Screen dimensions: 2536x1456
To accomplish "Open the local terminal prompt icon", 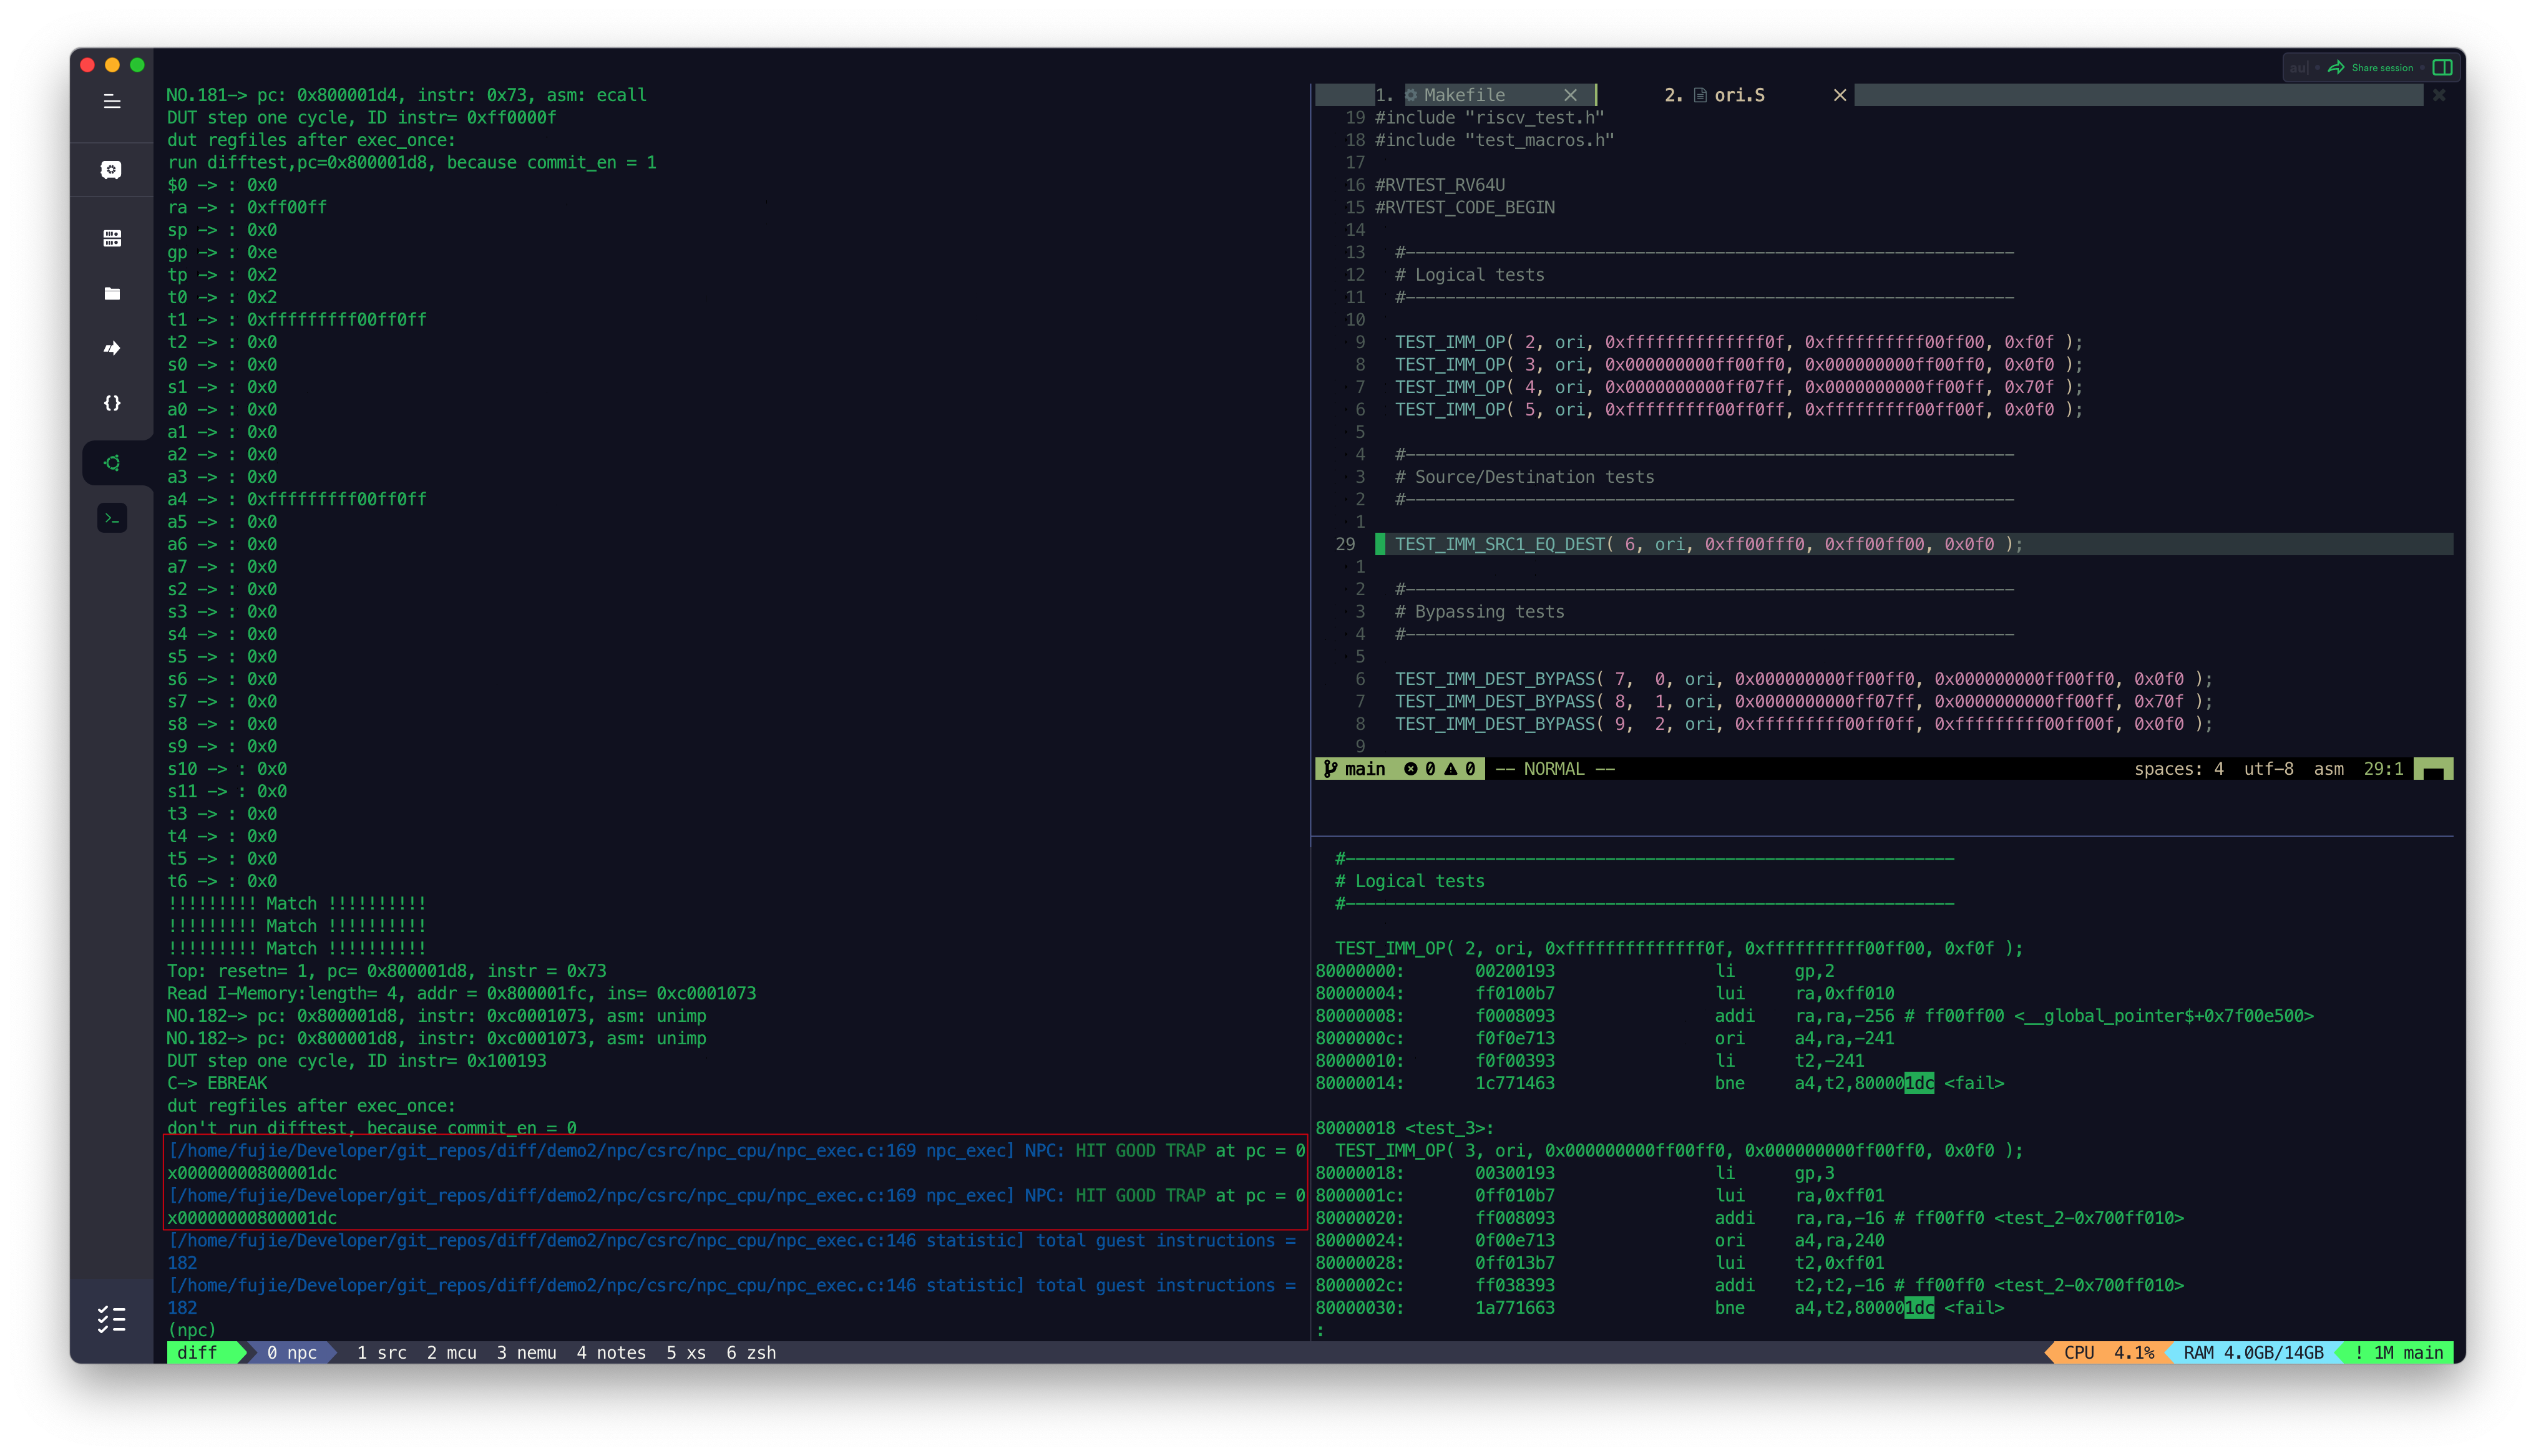I will click(112, 518).
